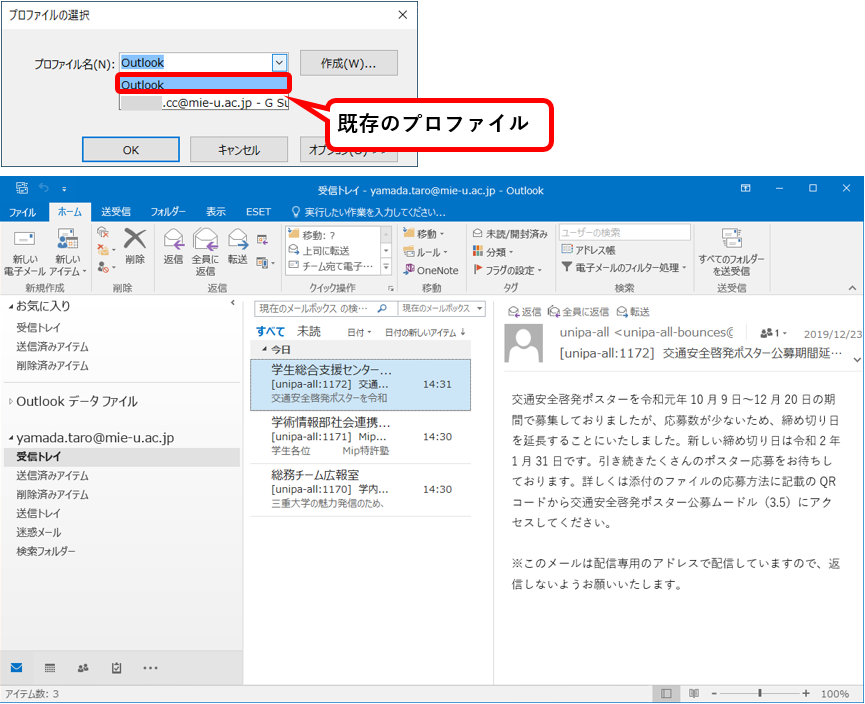This screenshot has height=704, width=865.
Task: Open 電子メールのフィルター処理 dropdown
Action: coord(624,268)
